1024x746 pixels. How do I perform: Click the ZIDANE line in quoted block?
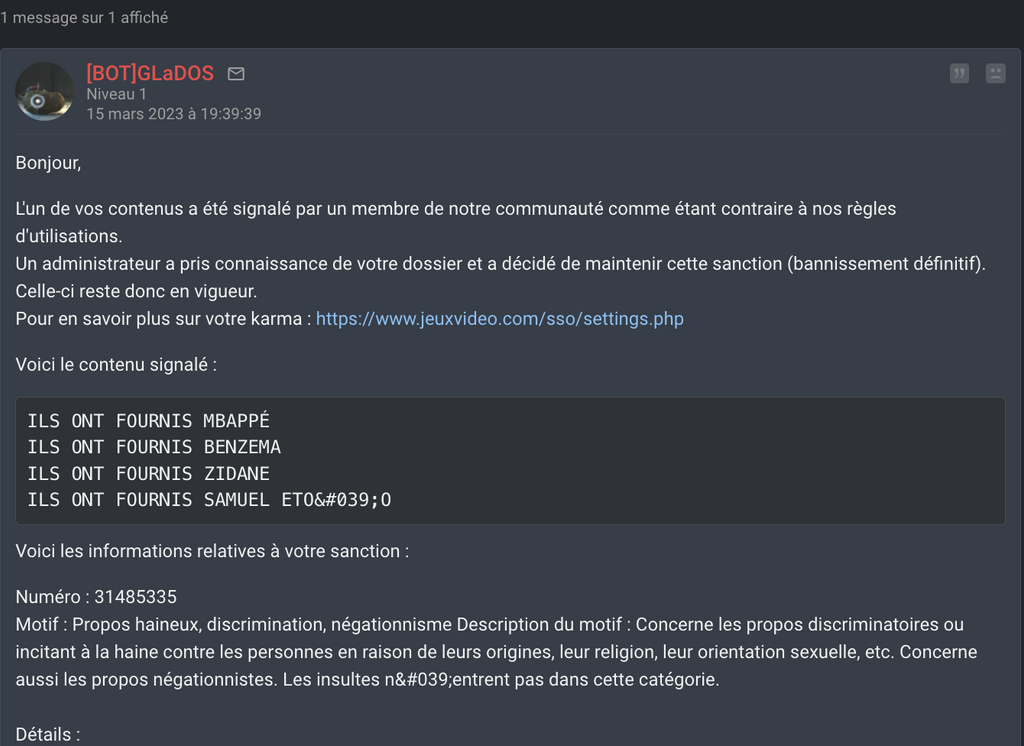point(148,474)
